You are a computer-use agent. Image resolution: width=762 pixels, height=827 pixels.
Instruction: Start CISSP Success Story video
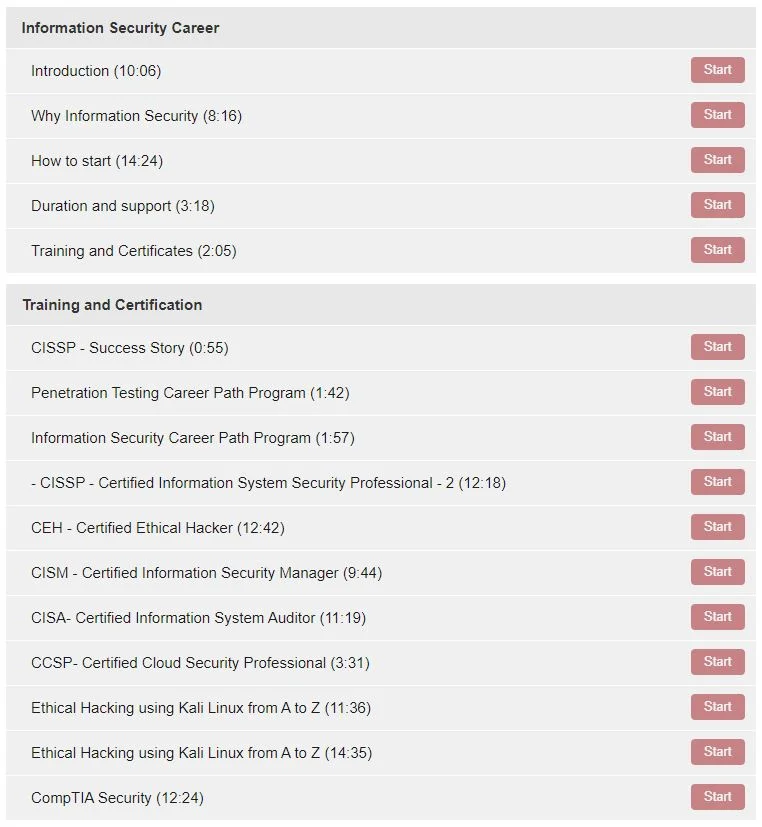pyautogui.click(x=717, y=347)
